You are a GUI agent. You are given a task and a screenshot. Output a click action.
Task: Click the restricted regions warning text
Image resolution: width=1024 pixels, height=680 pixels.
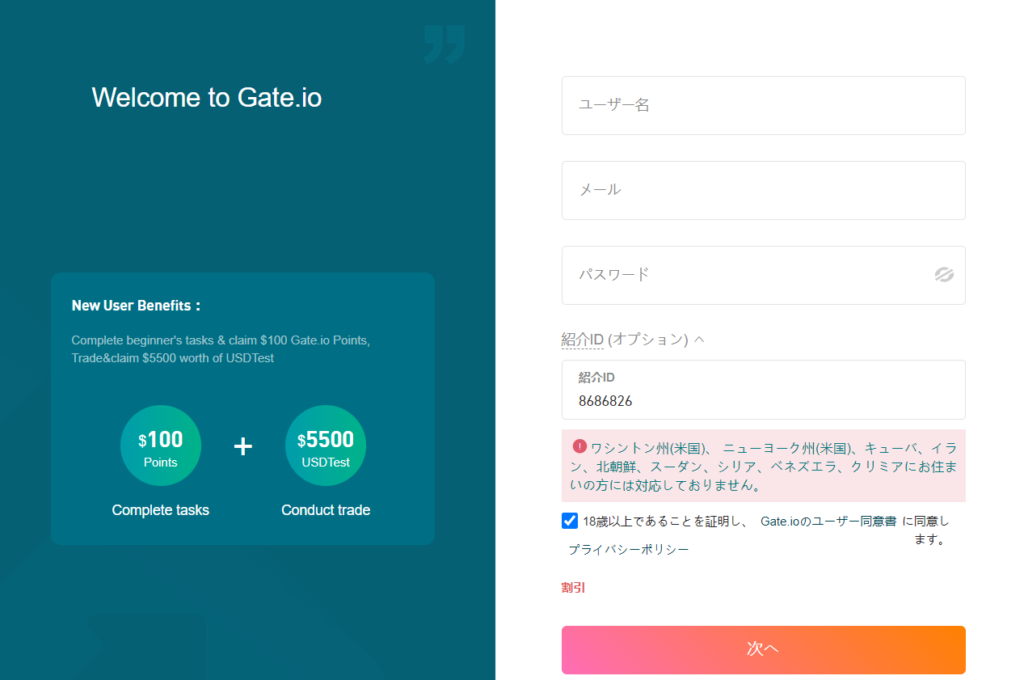763,466
